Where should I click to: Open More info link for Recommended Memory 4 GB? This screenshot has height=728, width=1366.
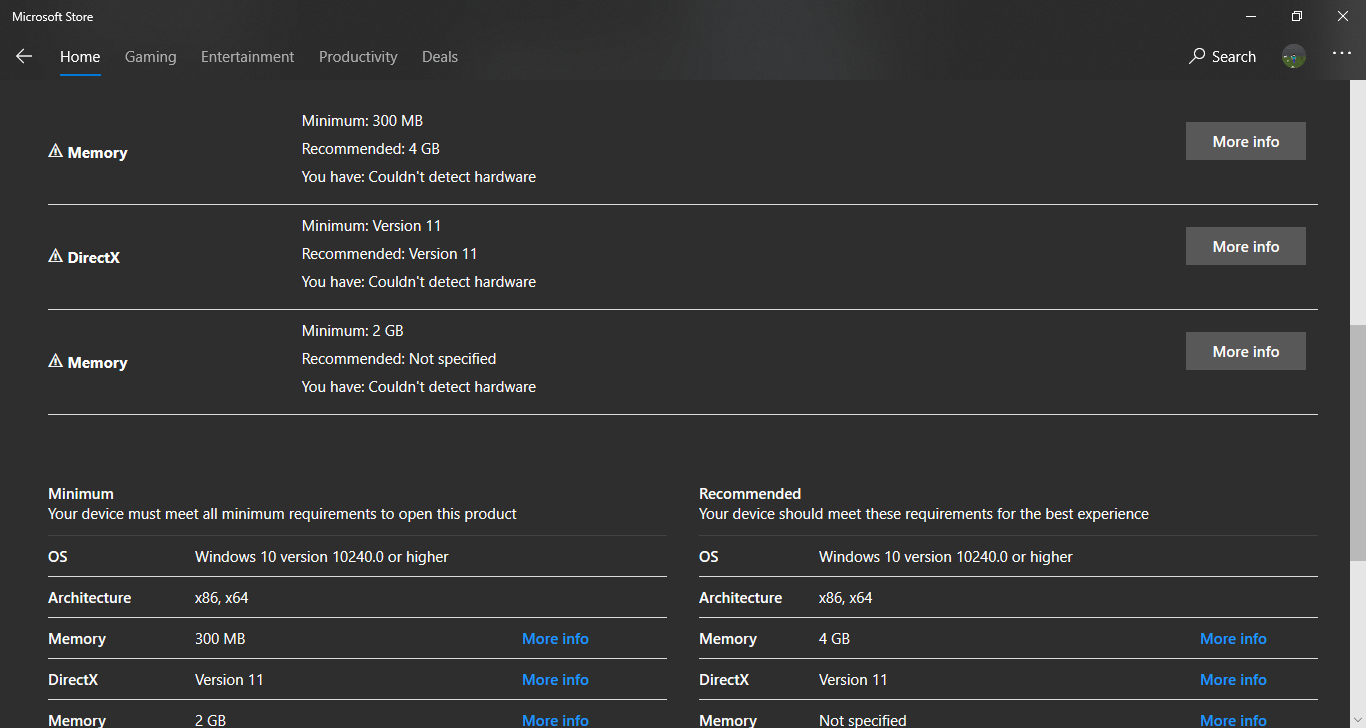[x=1233, y=638]
